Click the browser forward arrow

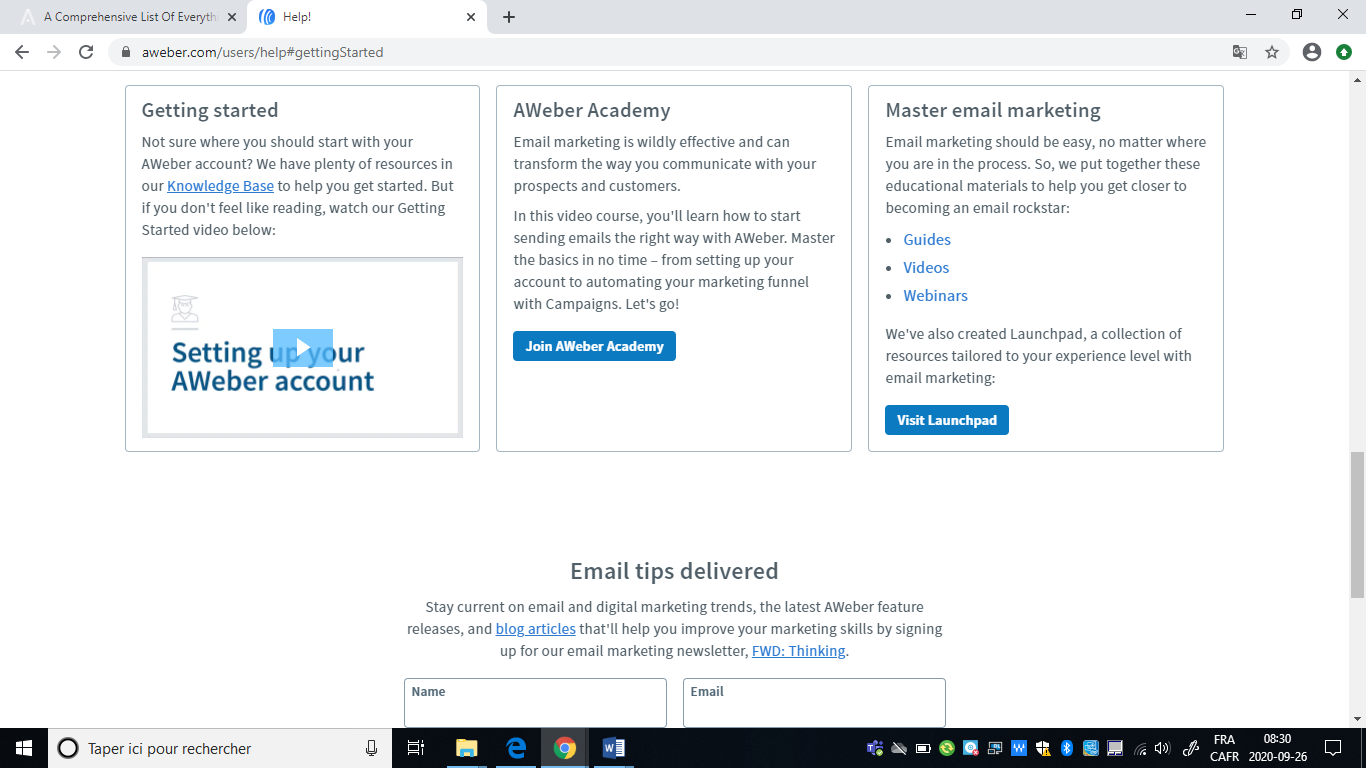click(x=54, y=52)
